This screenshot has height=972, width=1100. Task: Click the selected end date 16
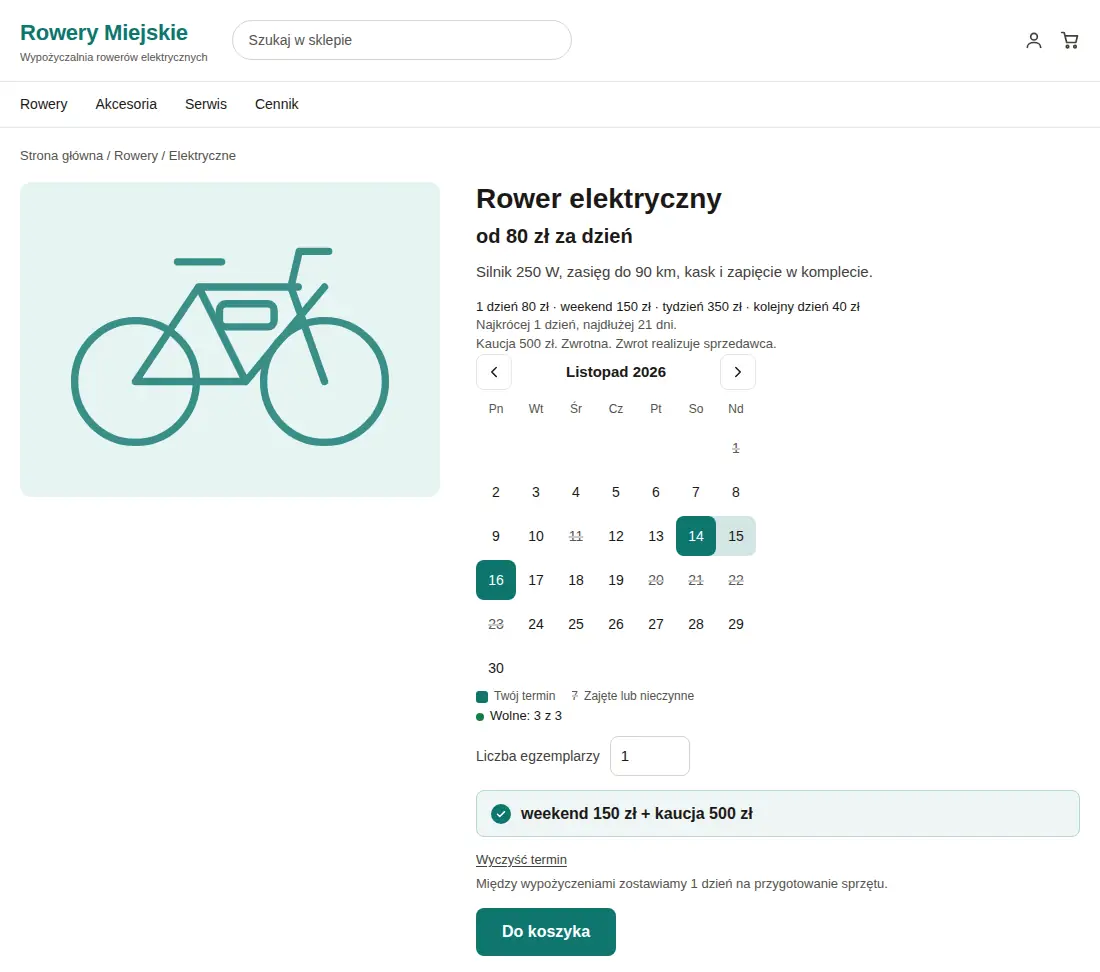click(495, 580)
